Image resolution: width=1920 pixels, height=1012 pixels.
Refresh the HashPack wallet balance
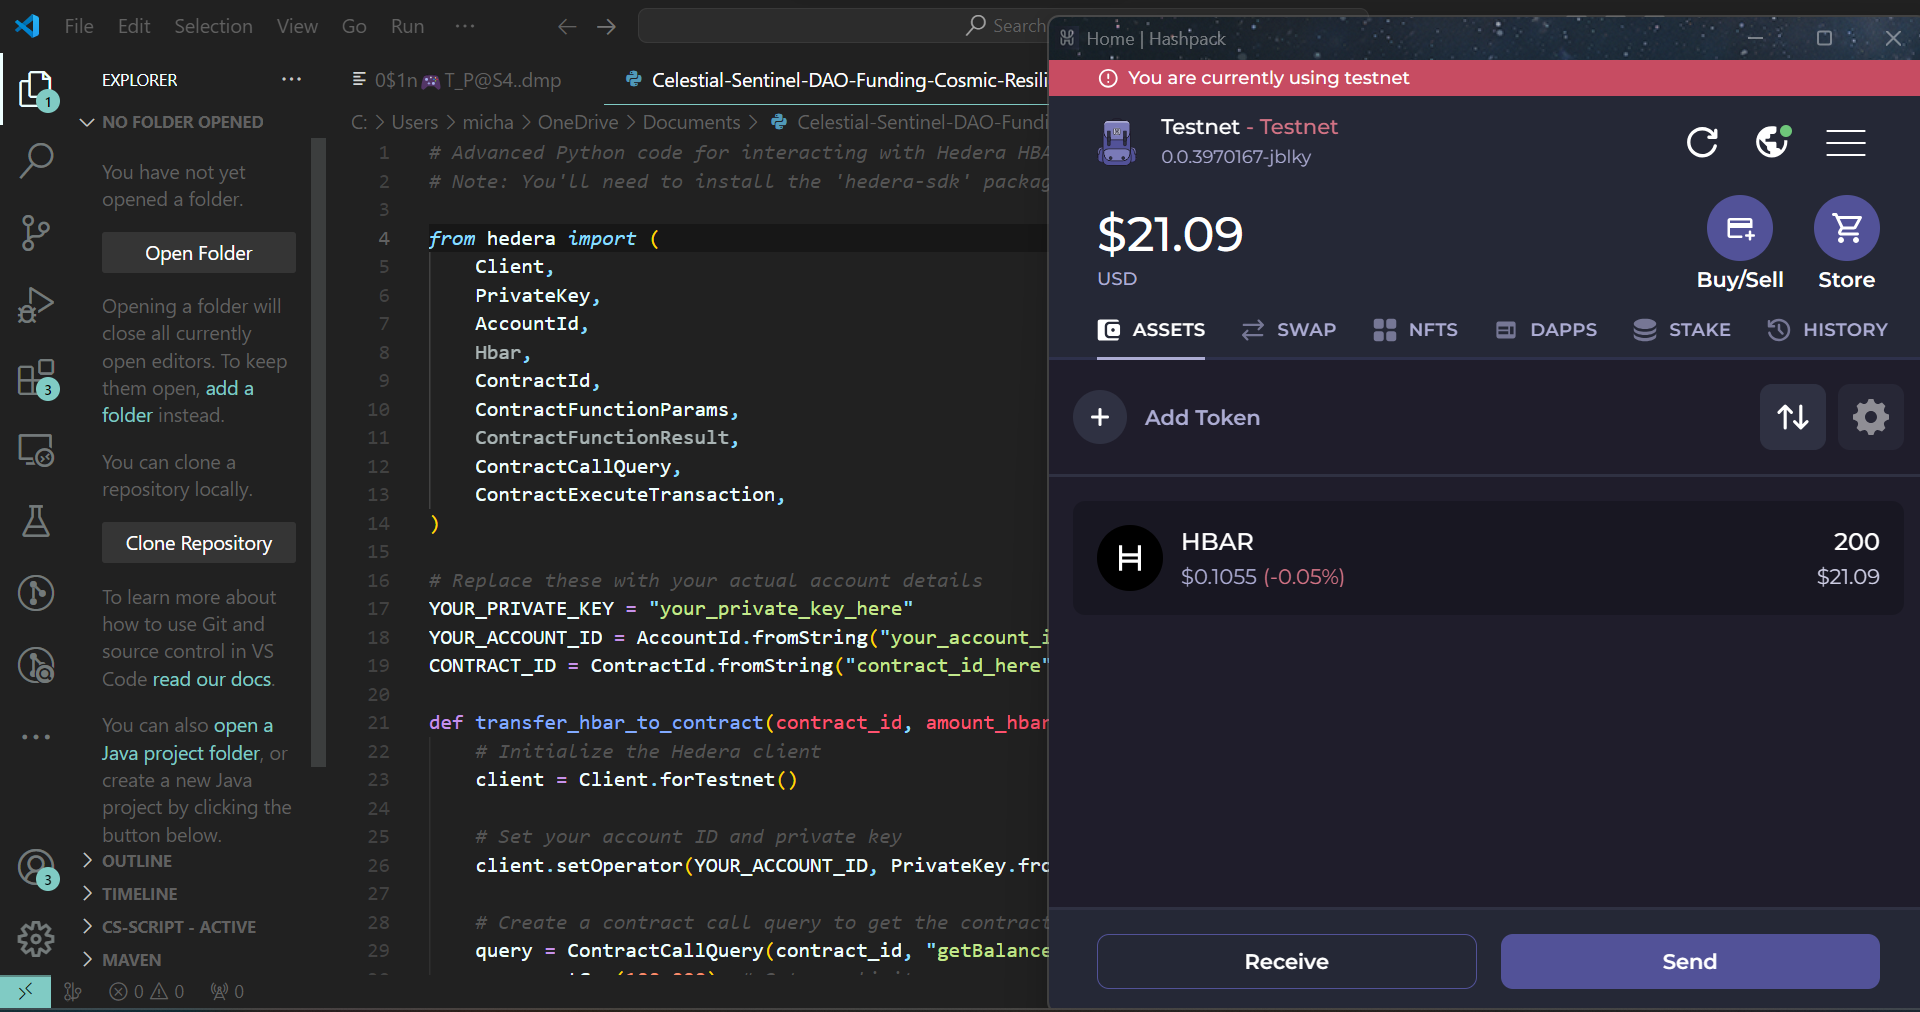pos(1702,142)
